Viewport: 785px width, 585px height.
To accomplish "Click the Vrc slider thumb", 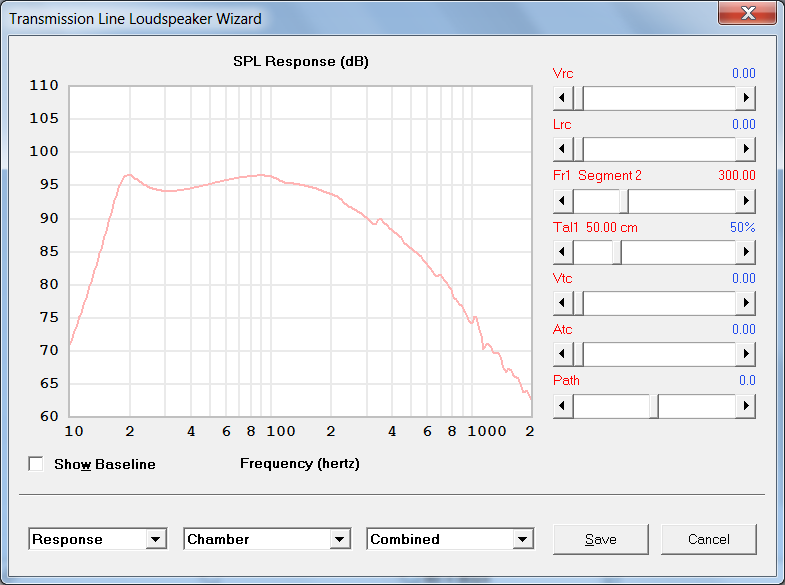I will 578,98.
